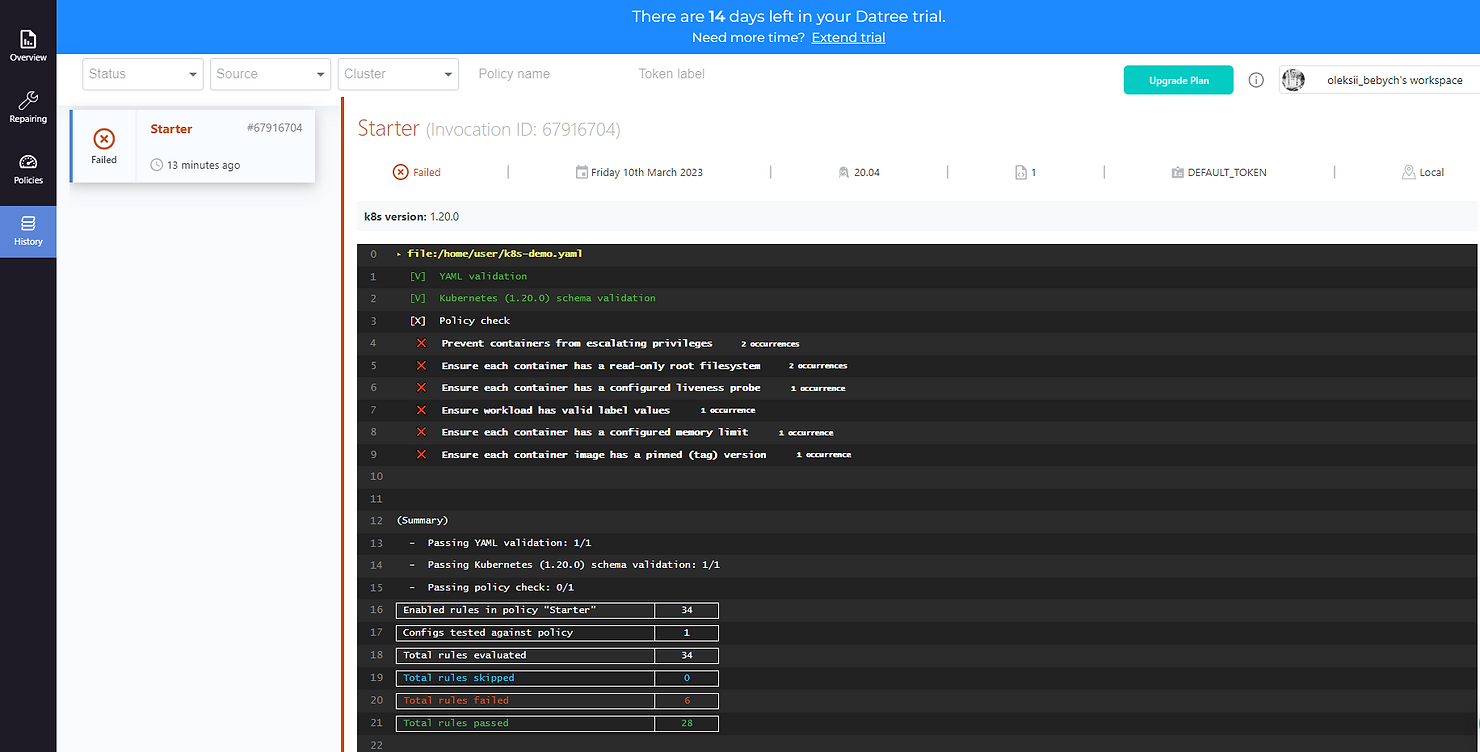Click the Upgrade Plan button

[x=1178, y=80]
